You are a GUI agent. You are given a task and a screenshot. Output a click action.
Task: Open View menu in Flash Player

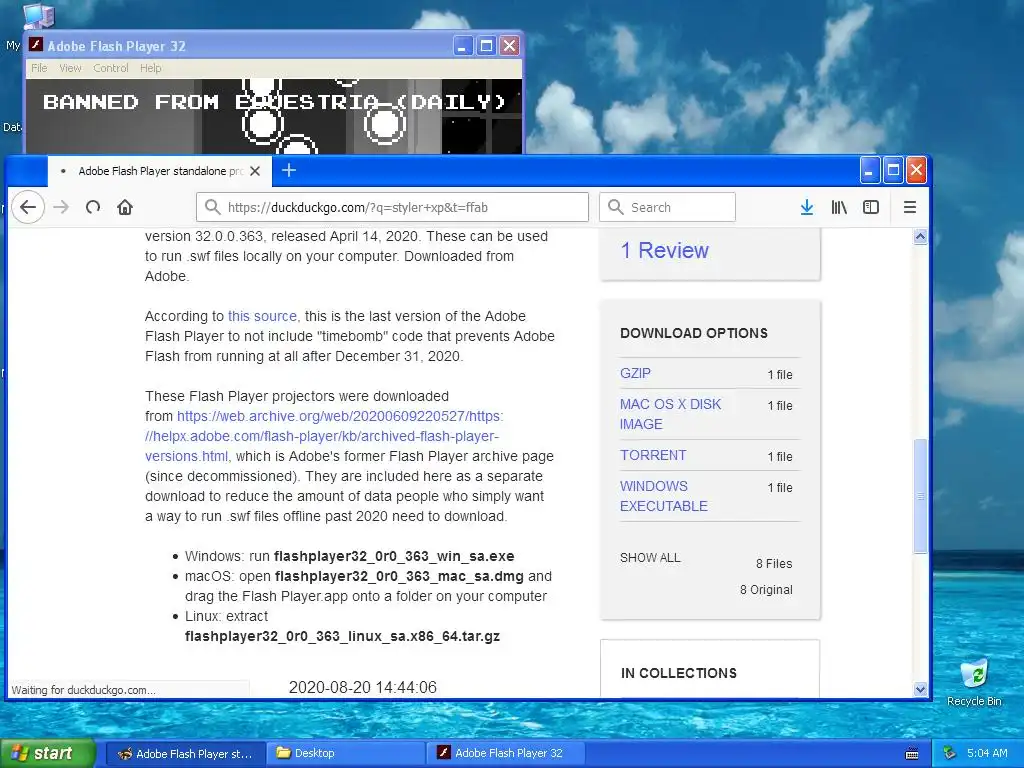[70, 68]
